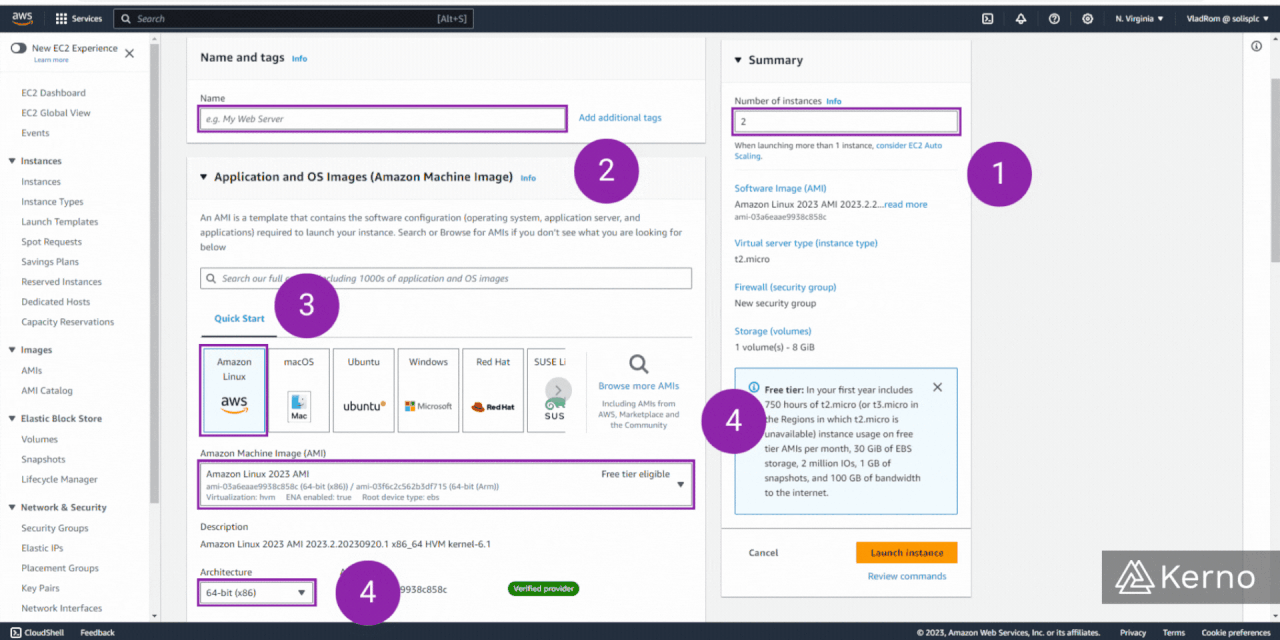Click the Feedback link in footer
The image size is (1280, 640).
pos(97,632)
